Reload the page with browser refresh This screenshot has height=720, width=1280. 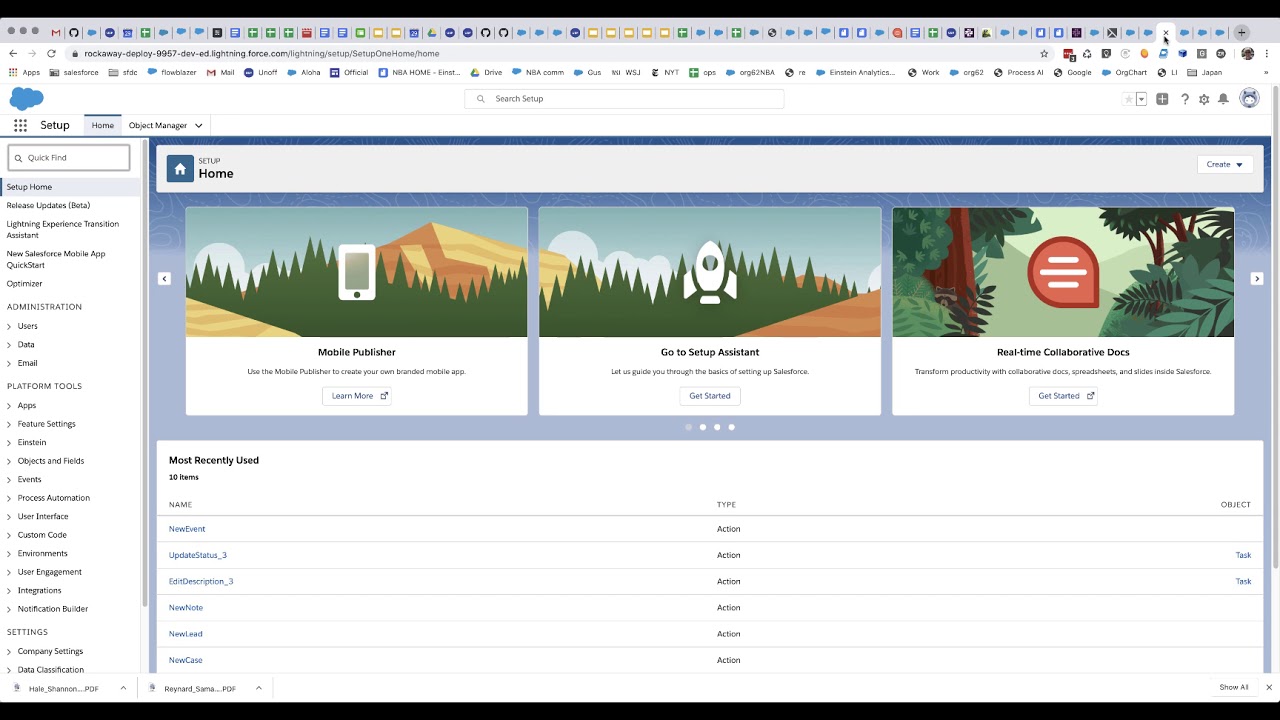(52, 53)
